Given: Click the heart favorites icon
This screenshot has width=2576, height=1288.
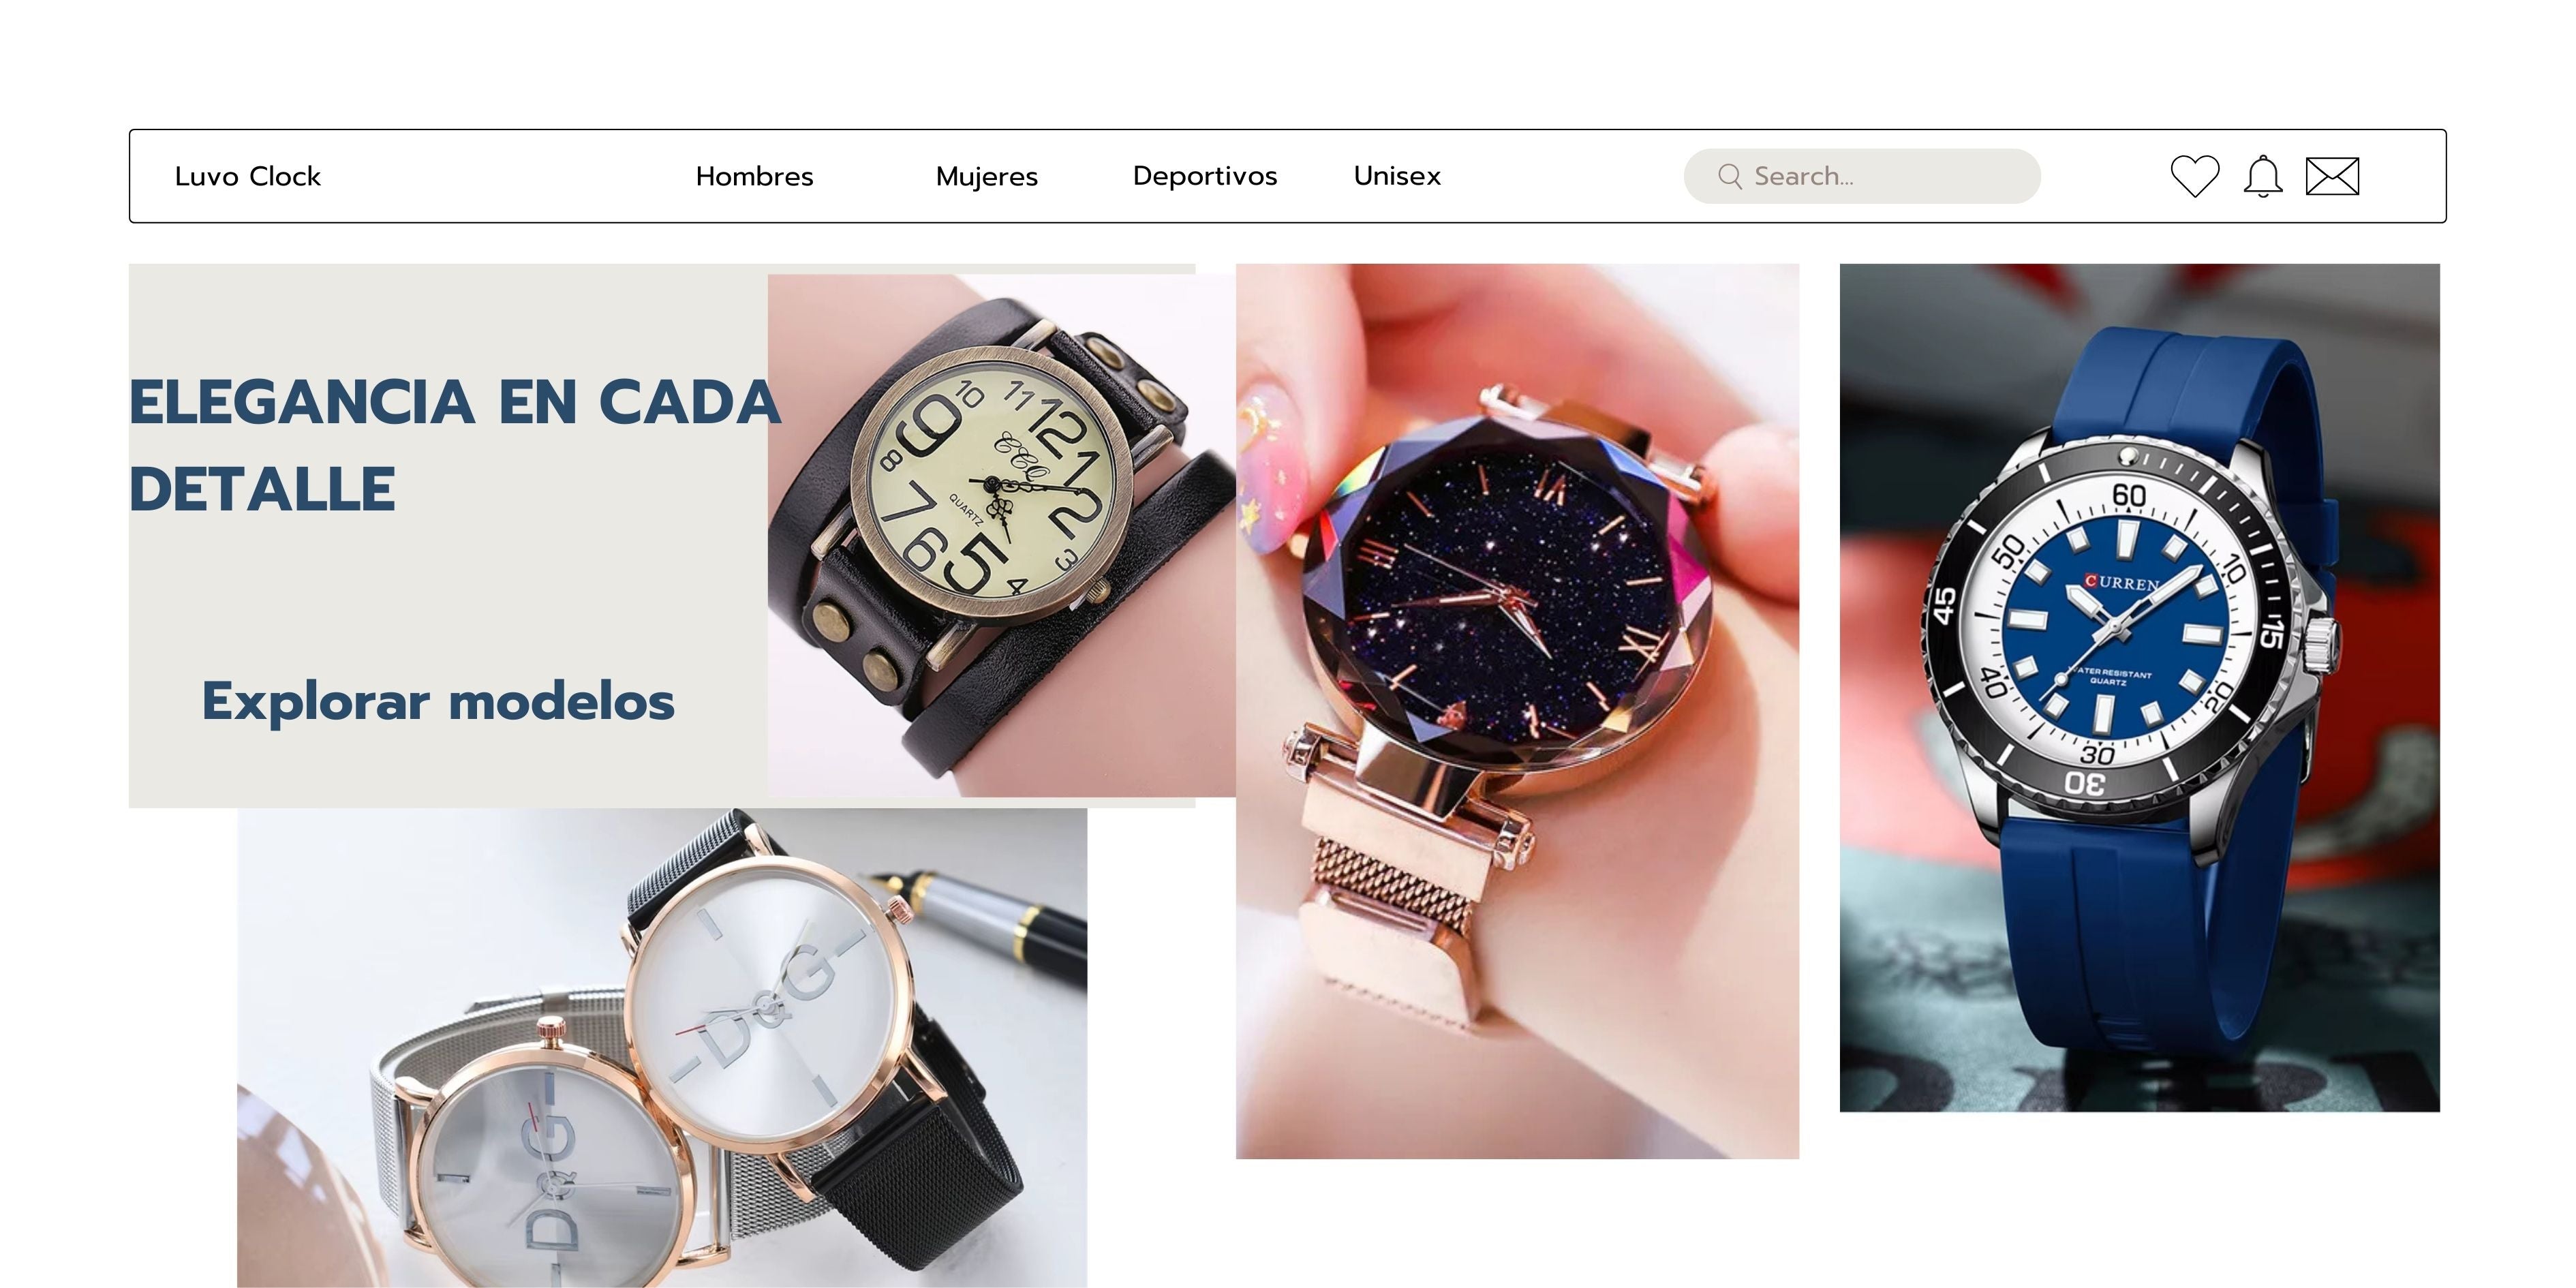Looking at the screenshot, I should click(x=2195, y=176).
